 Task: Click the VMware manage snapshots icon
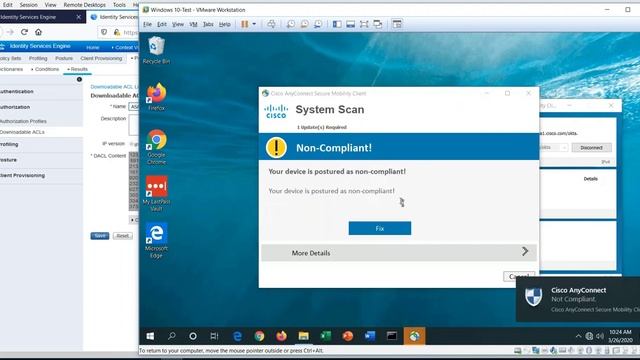318,24
